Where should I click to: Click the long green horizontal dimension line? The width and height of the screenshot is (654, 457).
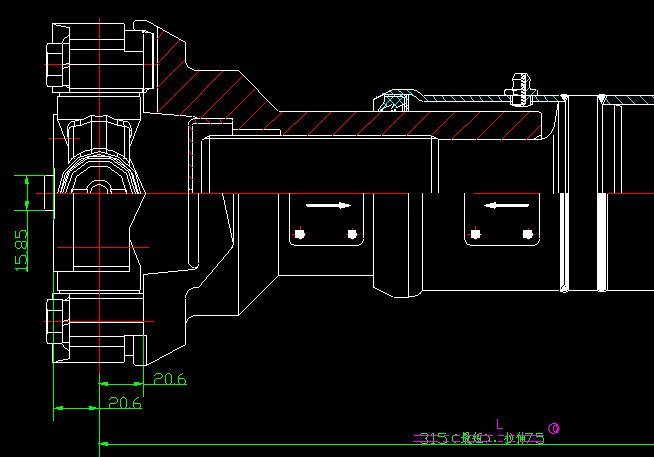[x=350, y=444]
